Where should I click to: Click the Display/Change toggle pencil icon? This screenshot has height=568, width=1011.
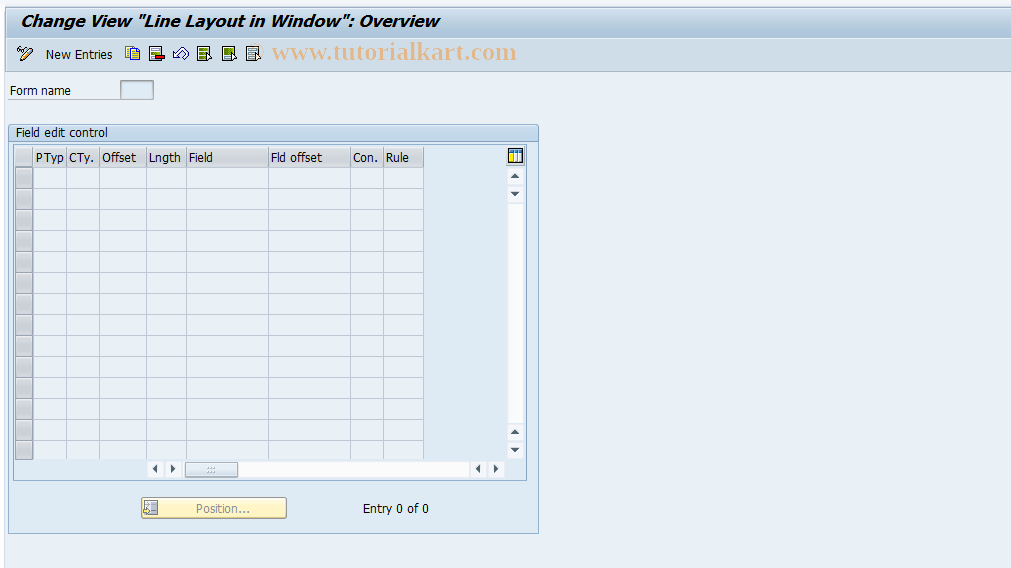click(25, 54)
